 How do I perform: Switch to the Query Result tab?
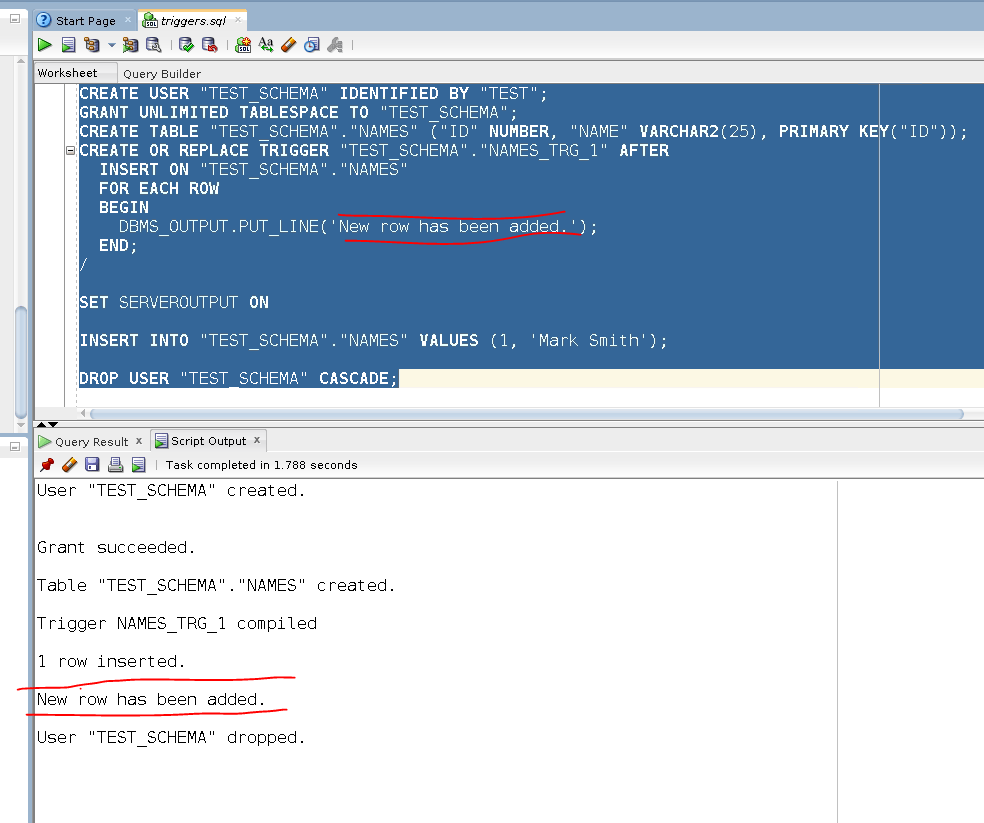click(x=92, y=441)
